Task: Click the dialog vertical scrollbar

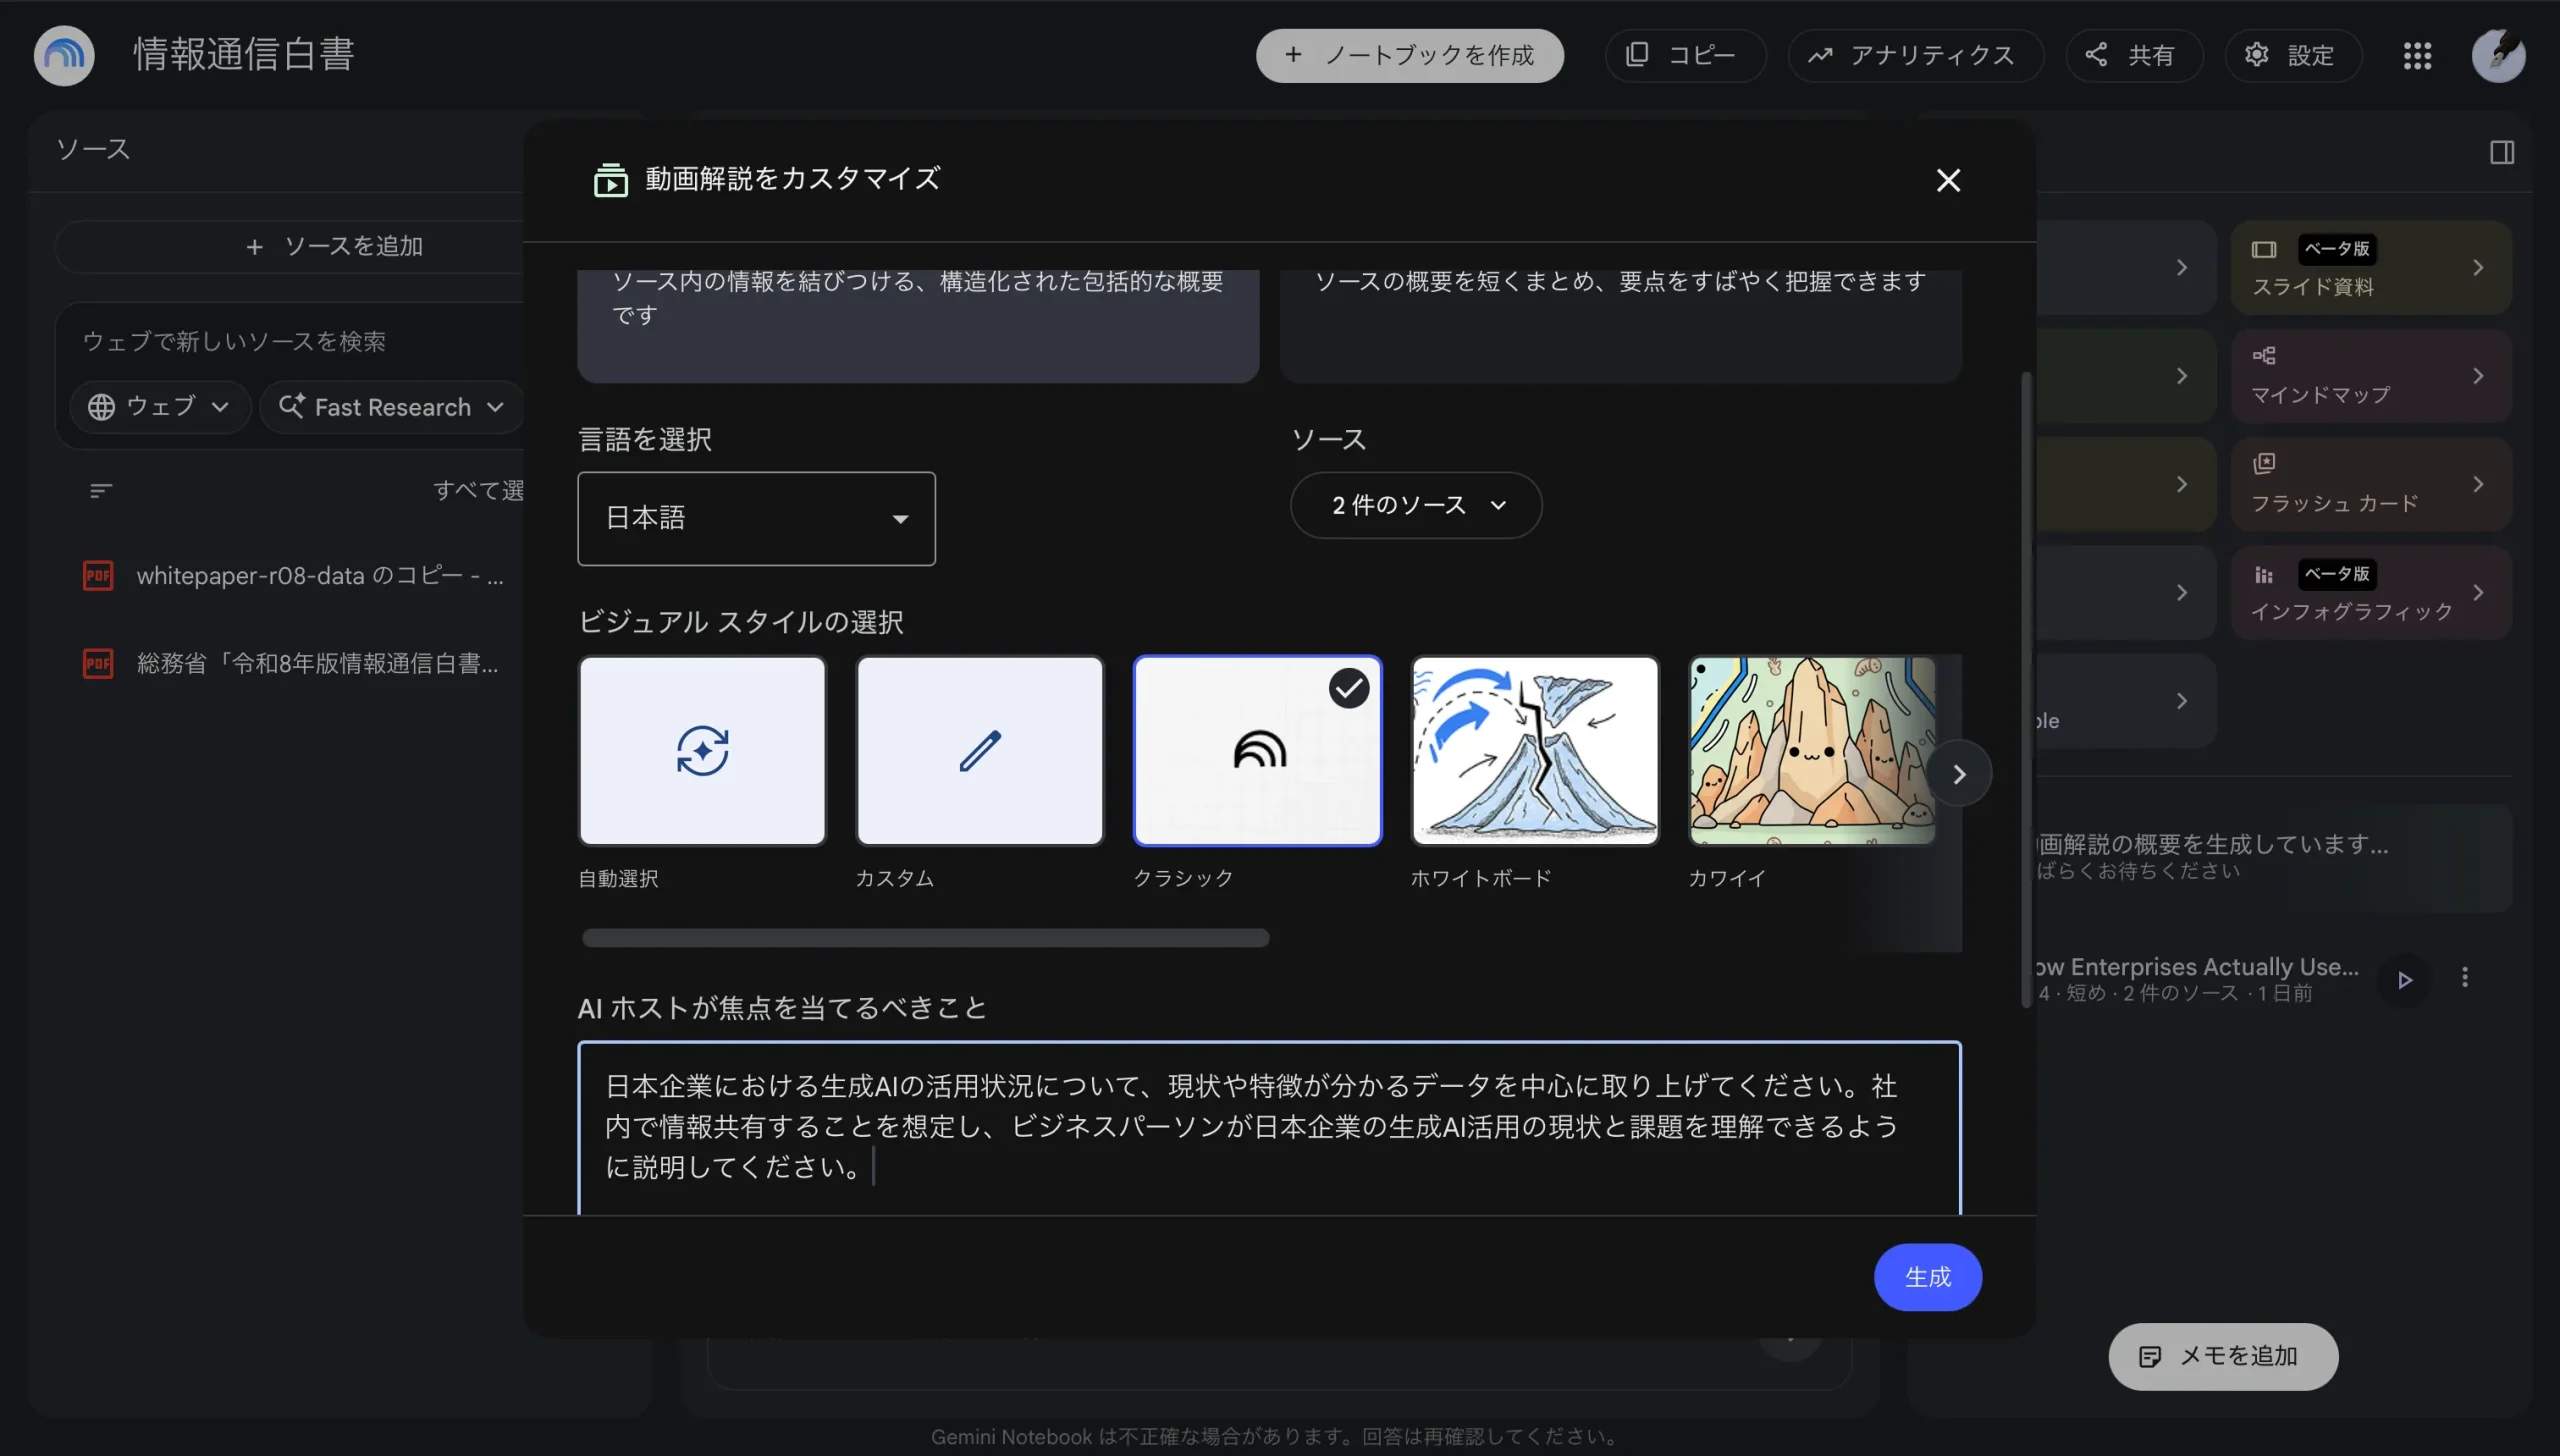Action: point(2026,690)
